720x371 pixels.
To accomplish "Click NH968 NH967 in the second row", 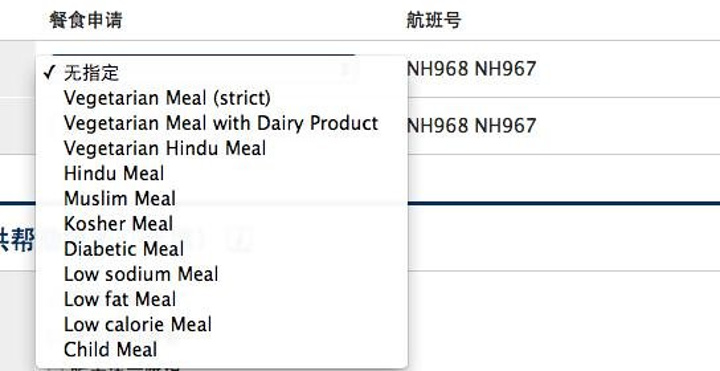I will pyautogui.click(x=472, y=126).
